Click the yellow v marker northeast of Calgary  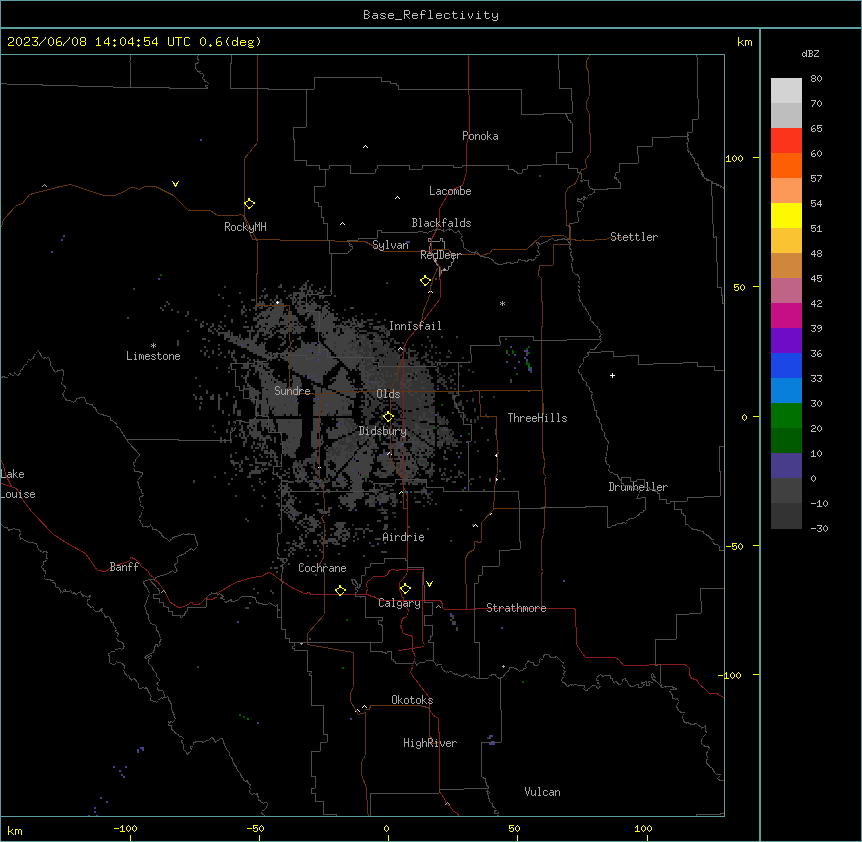pyautogui.click(x=429, y=584)
